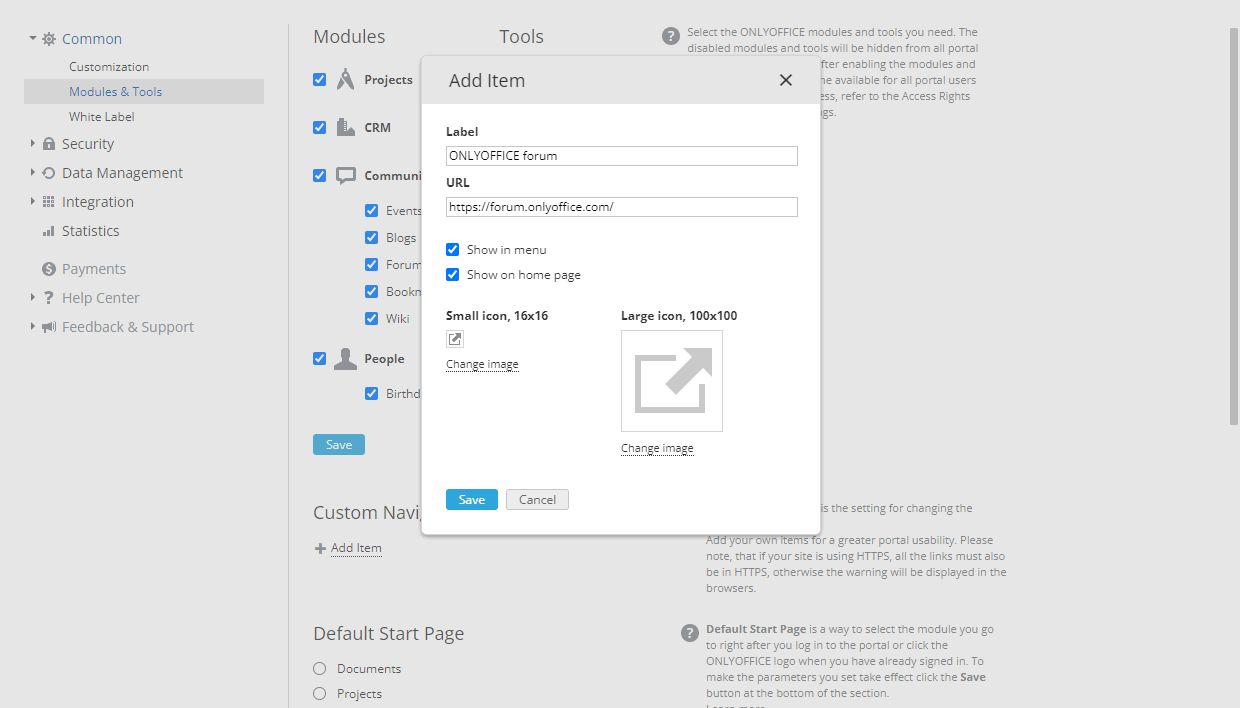
Task: Select Documents as default start page
Action: [x=319, y=668]
